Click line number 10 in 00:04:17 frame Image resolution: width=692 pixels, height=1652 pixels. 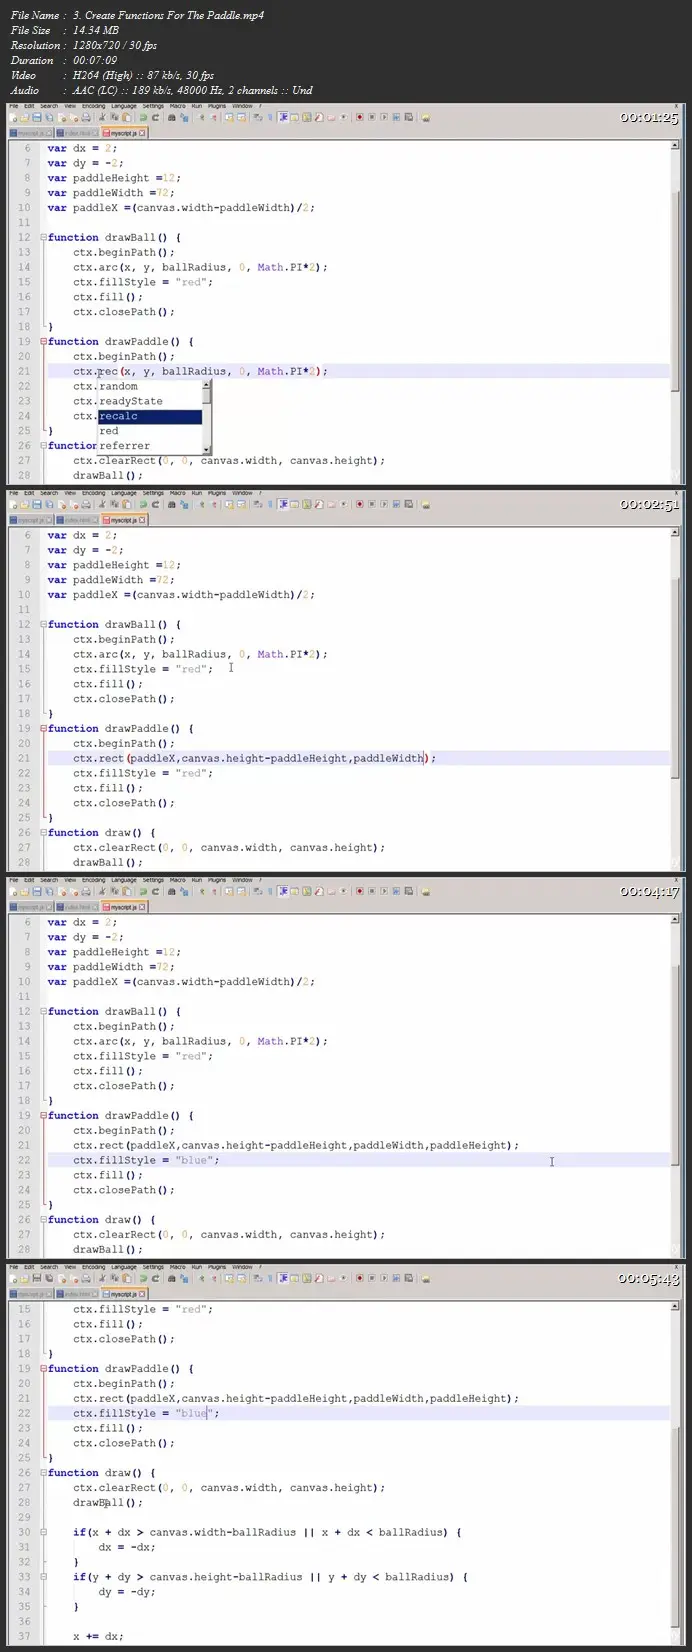[24, 982]
